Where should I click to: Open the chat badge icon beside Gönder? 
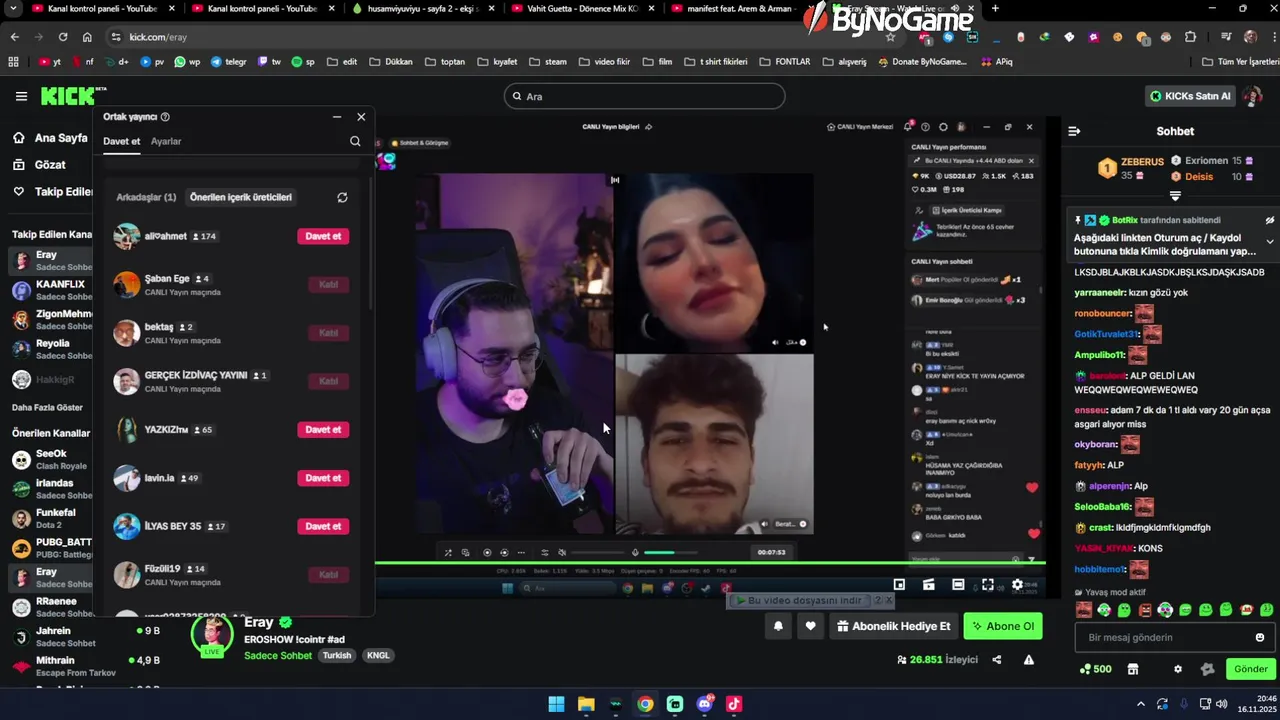(x=1207, y=669)
